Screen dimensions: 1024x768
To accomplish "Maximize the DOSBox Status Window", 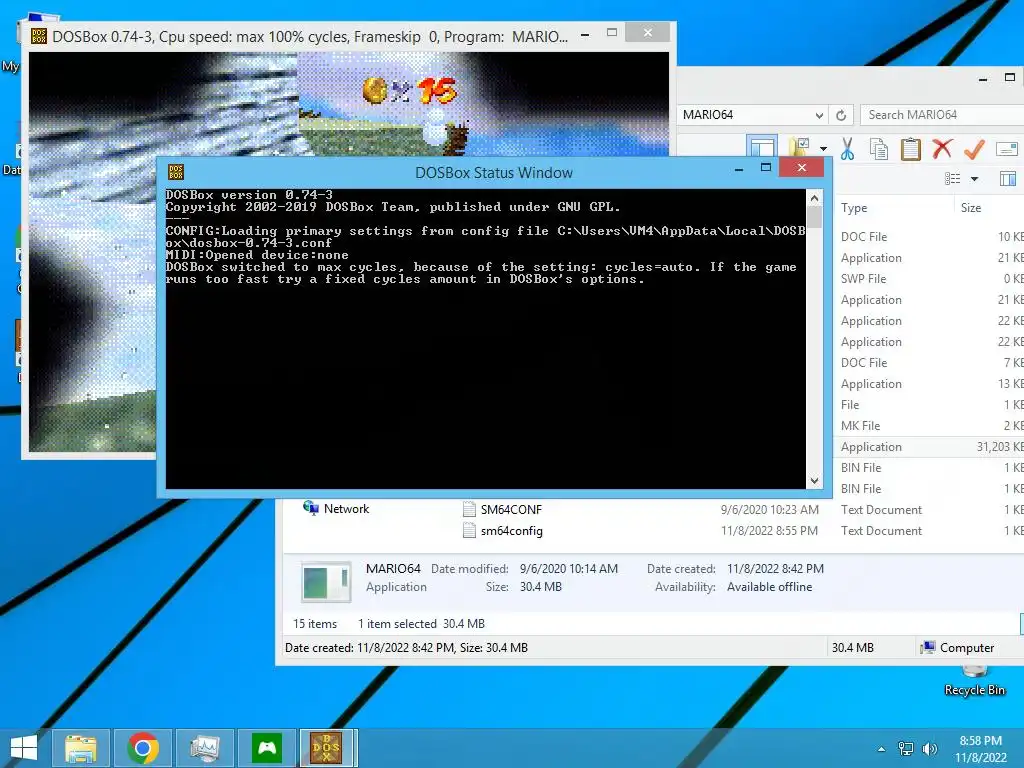I will click(766, 168).
